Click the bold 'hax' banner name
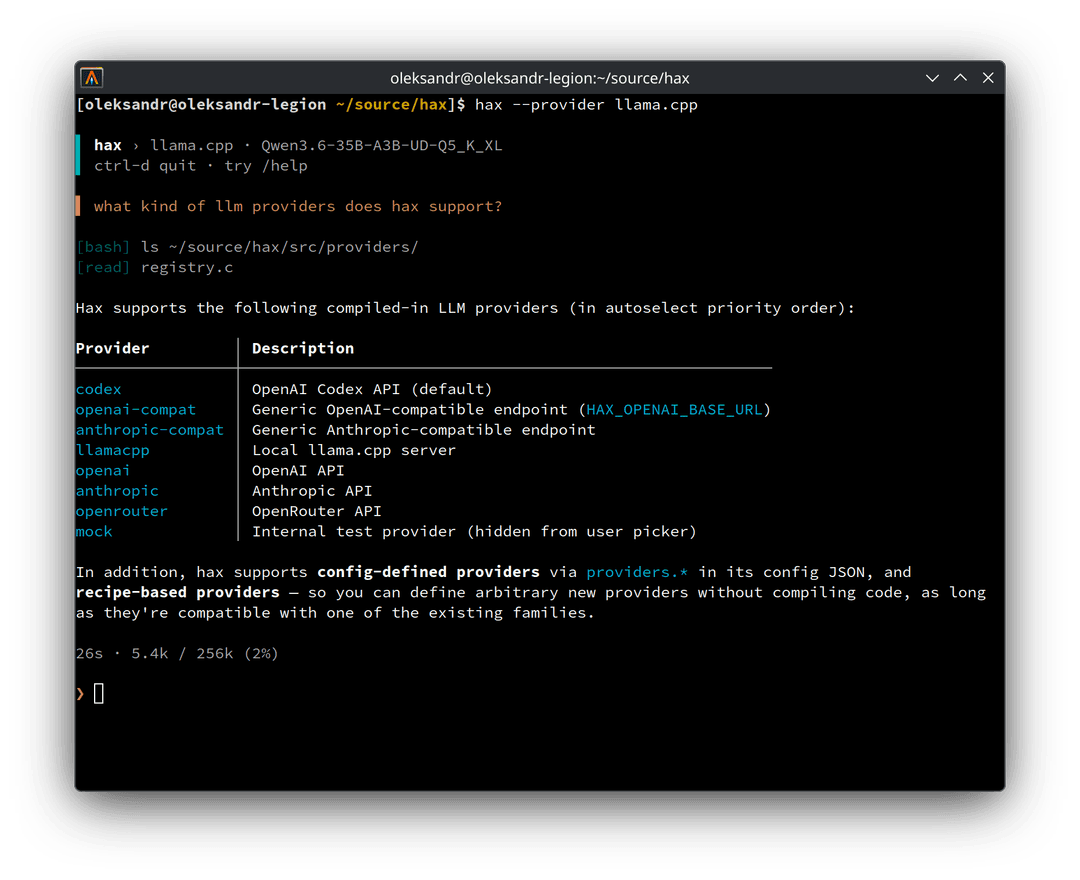This screenshot has width=1080, height=880. pos(107,145)
